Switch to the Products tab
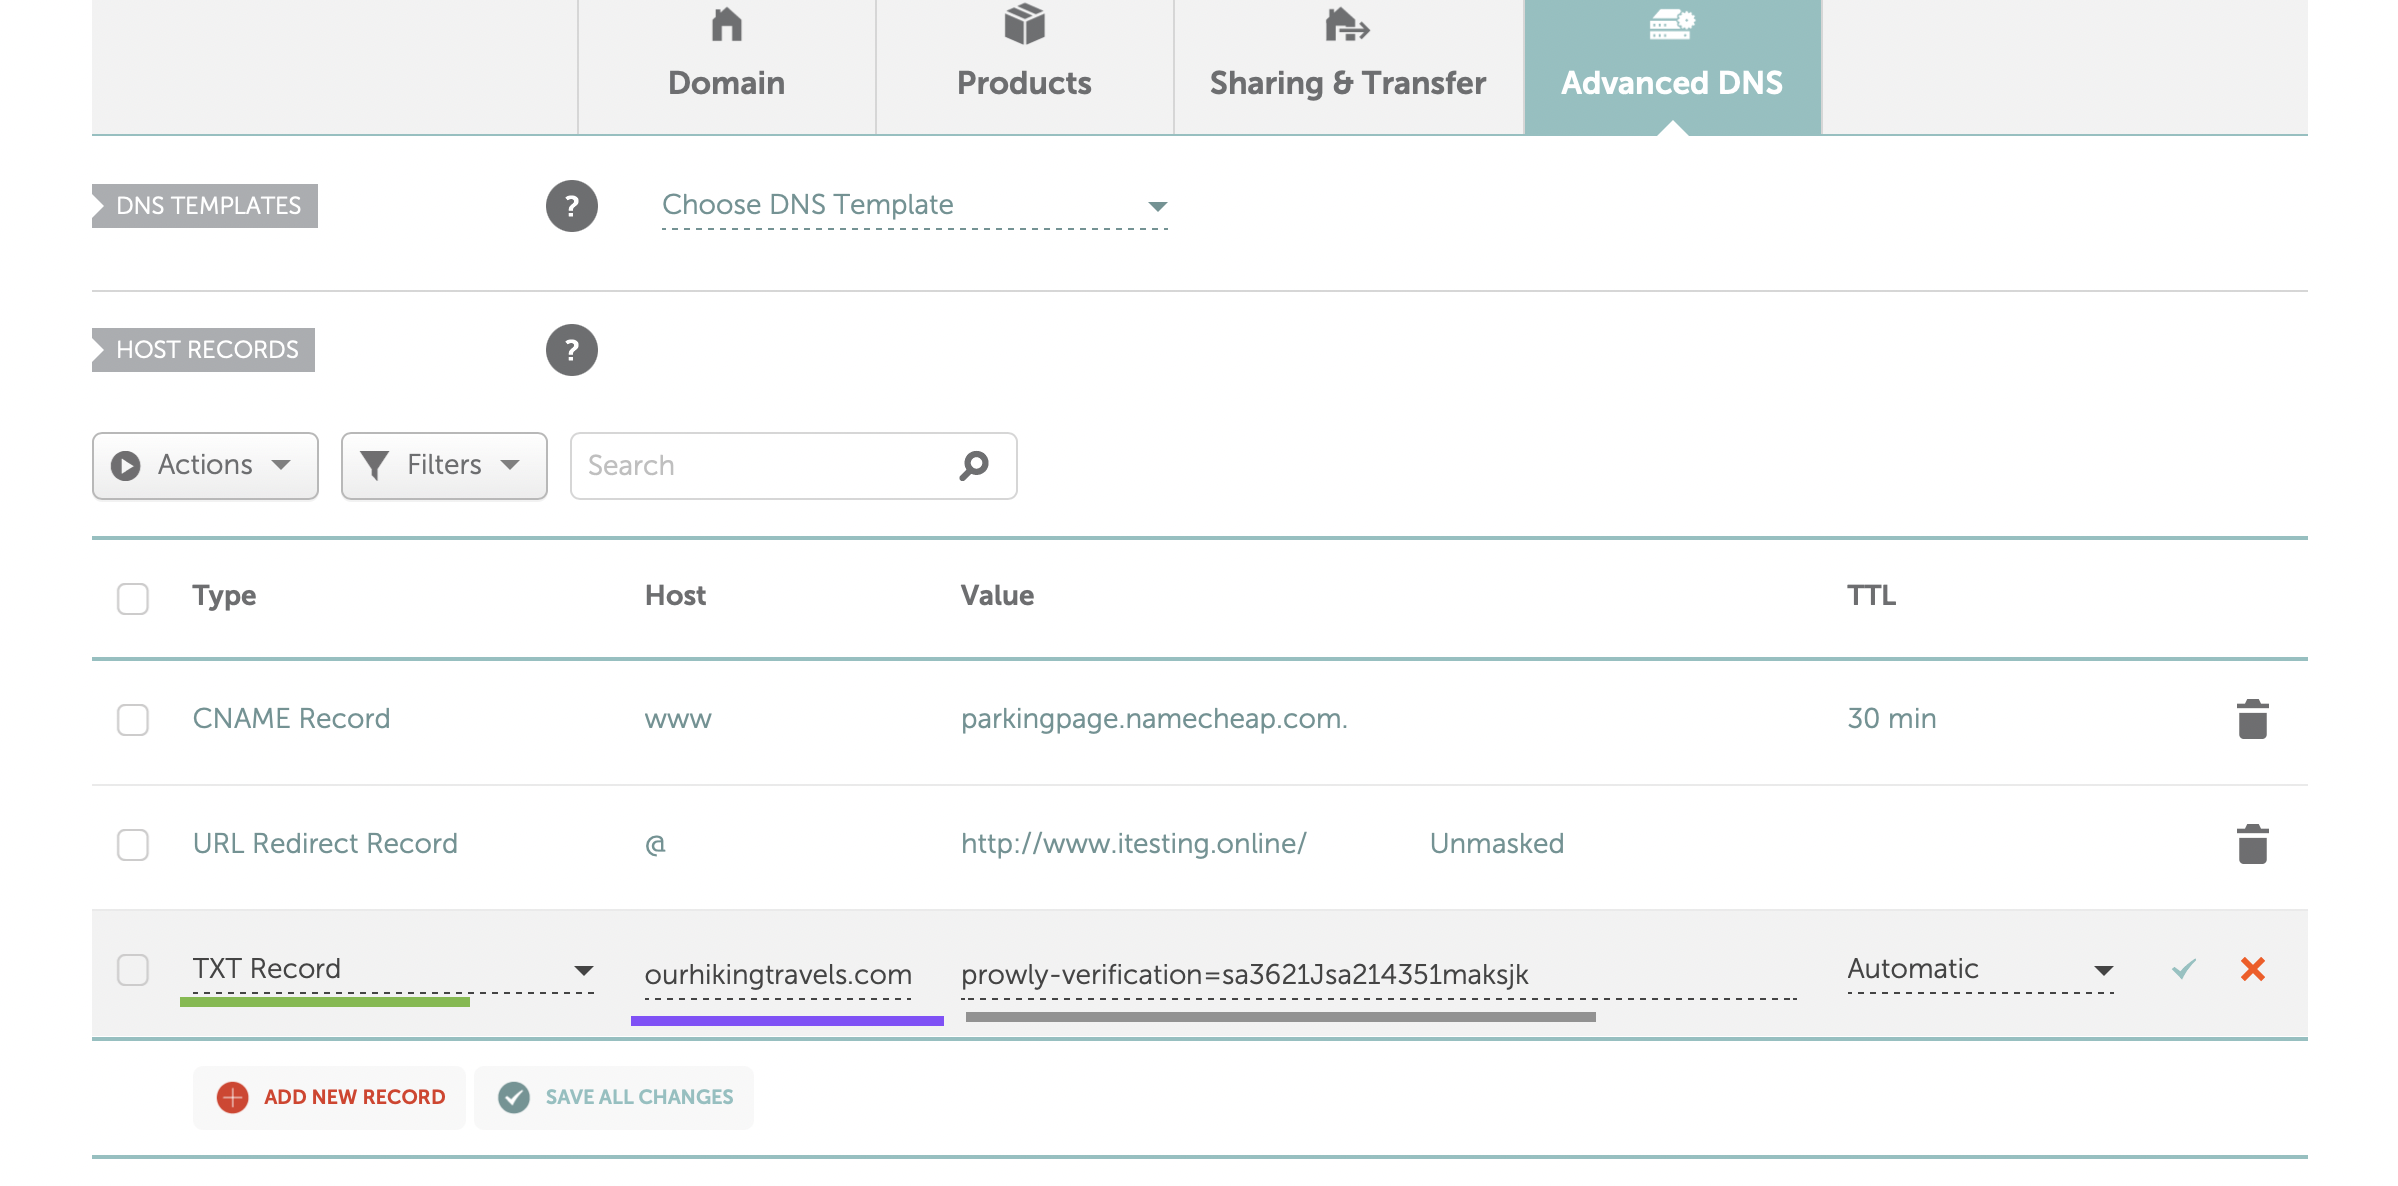Image resolution: width=2398 pixels, height=1186 pixels. pyautogui.click(x=1023, y=65)
